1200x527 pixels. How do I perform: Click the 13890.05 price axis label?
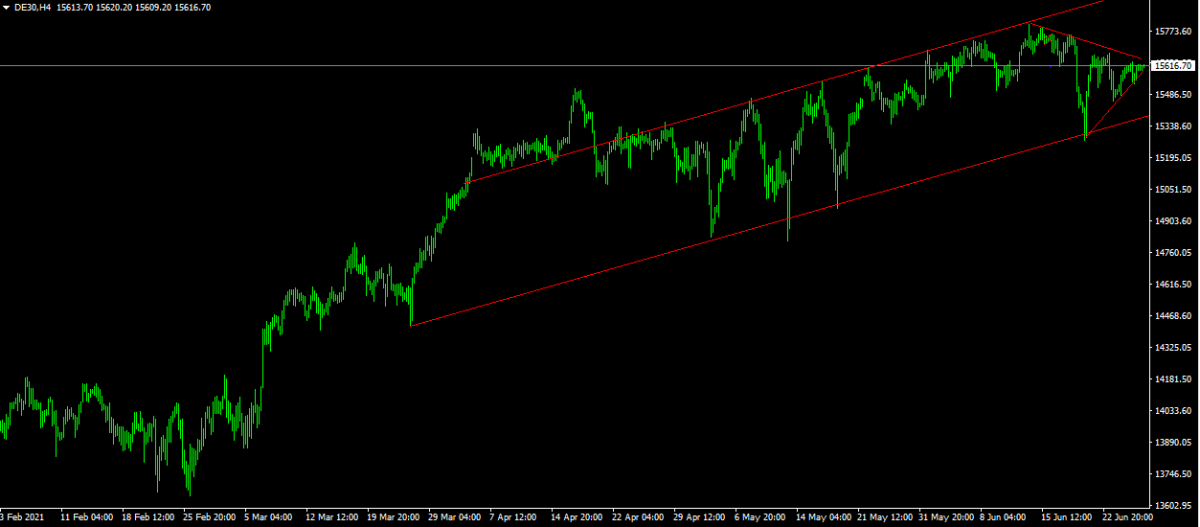pyautogui.click(x=1173, y=442)
